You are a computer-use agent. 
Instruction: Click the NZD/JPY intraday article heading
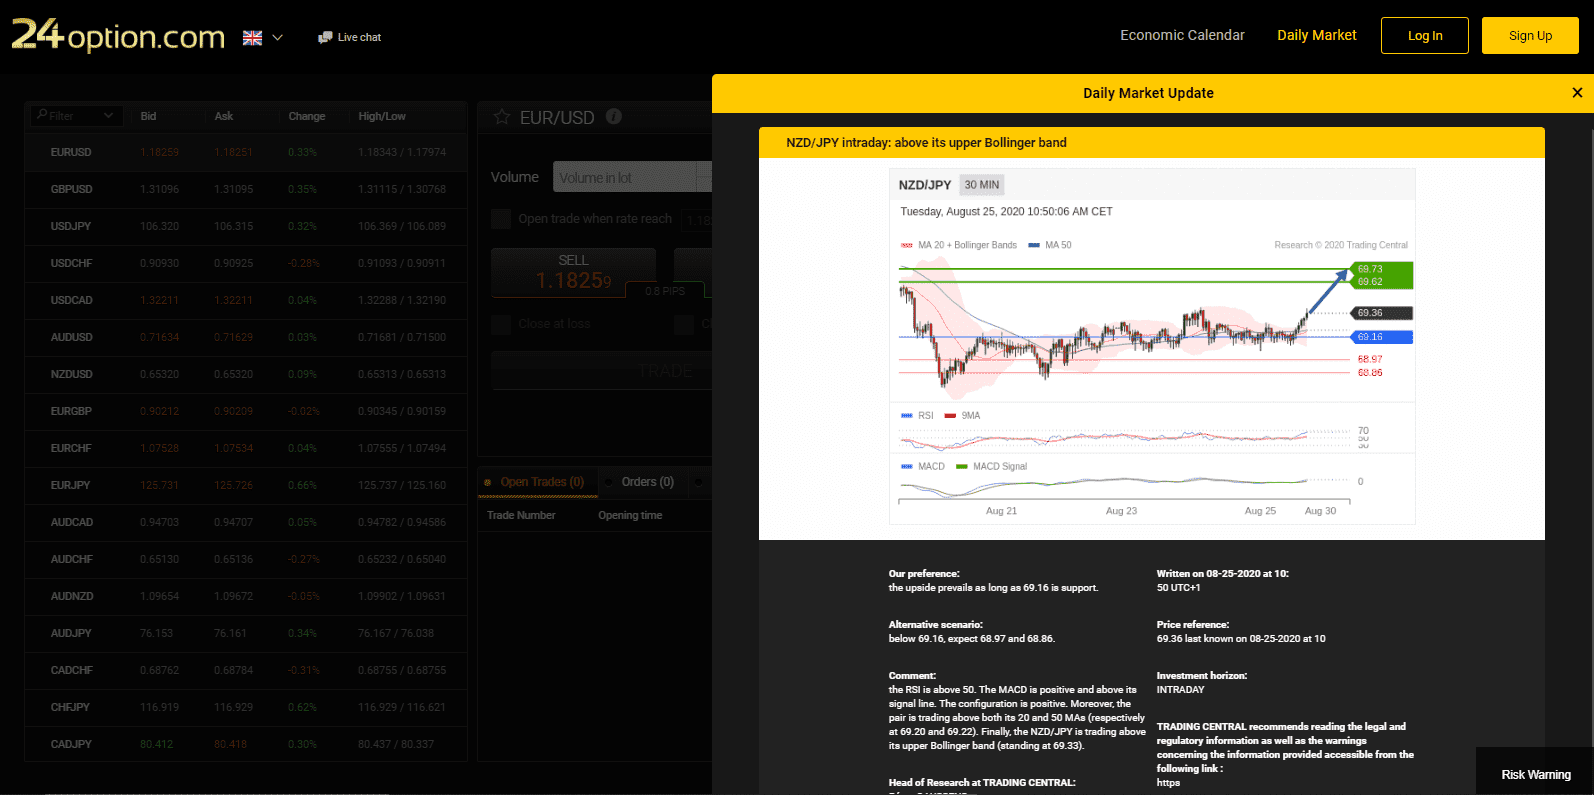[926, 143]
